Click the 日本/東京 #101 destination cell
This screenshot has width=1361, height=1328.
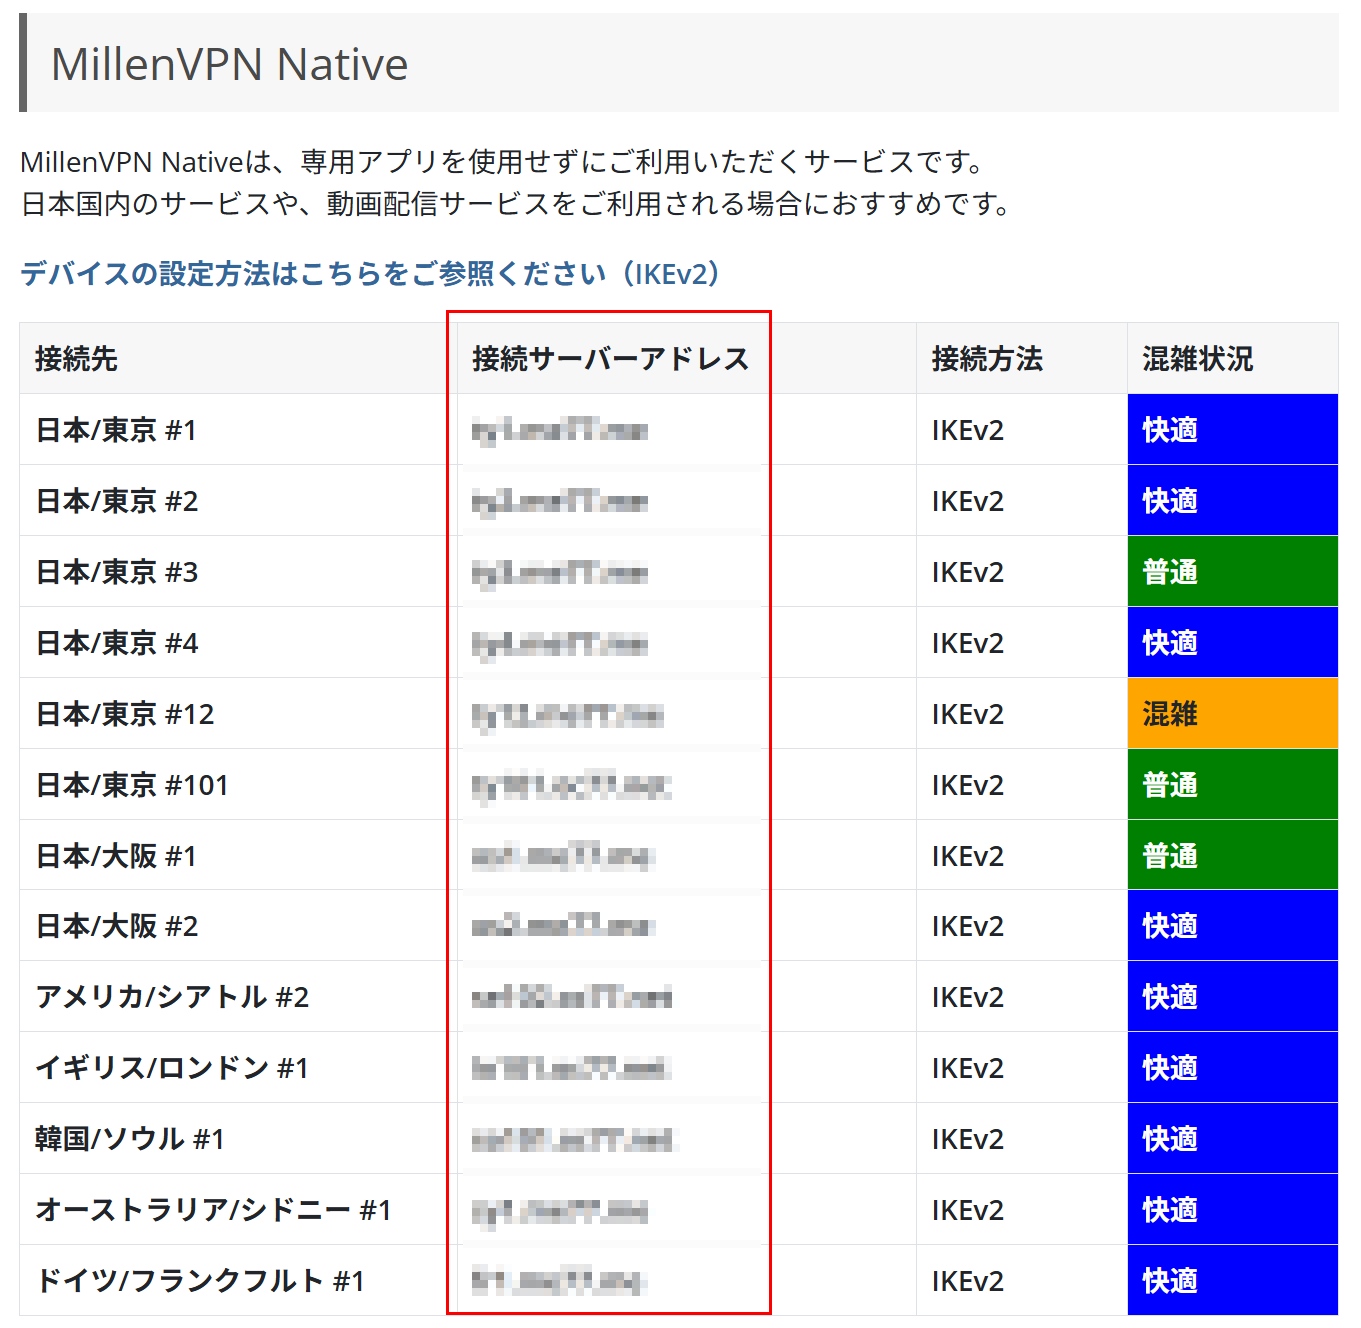point(132,785)
